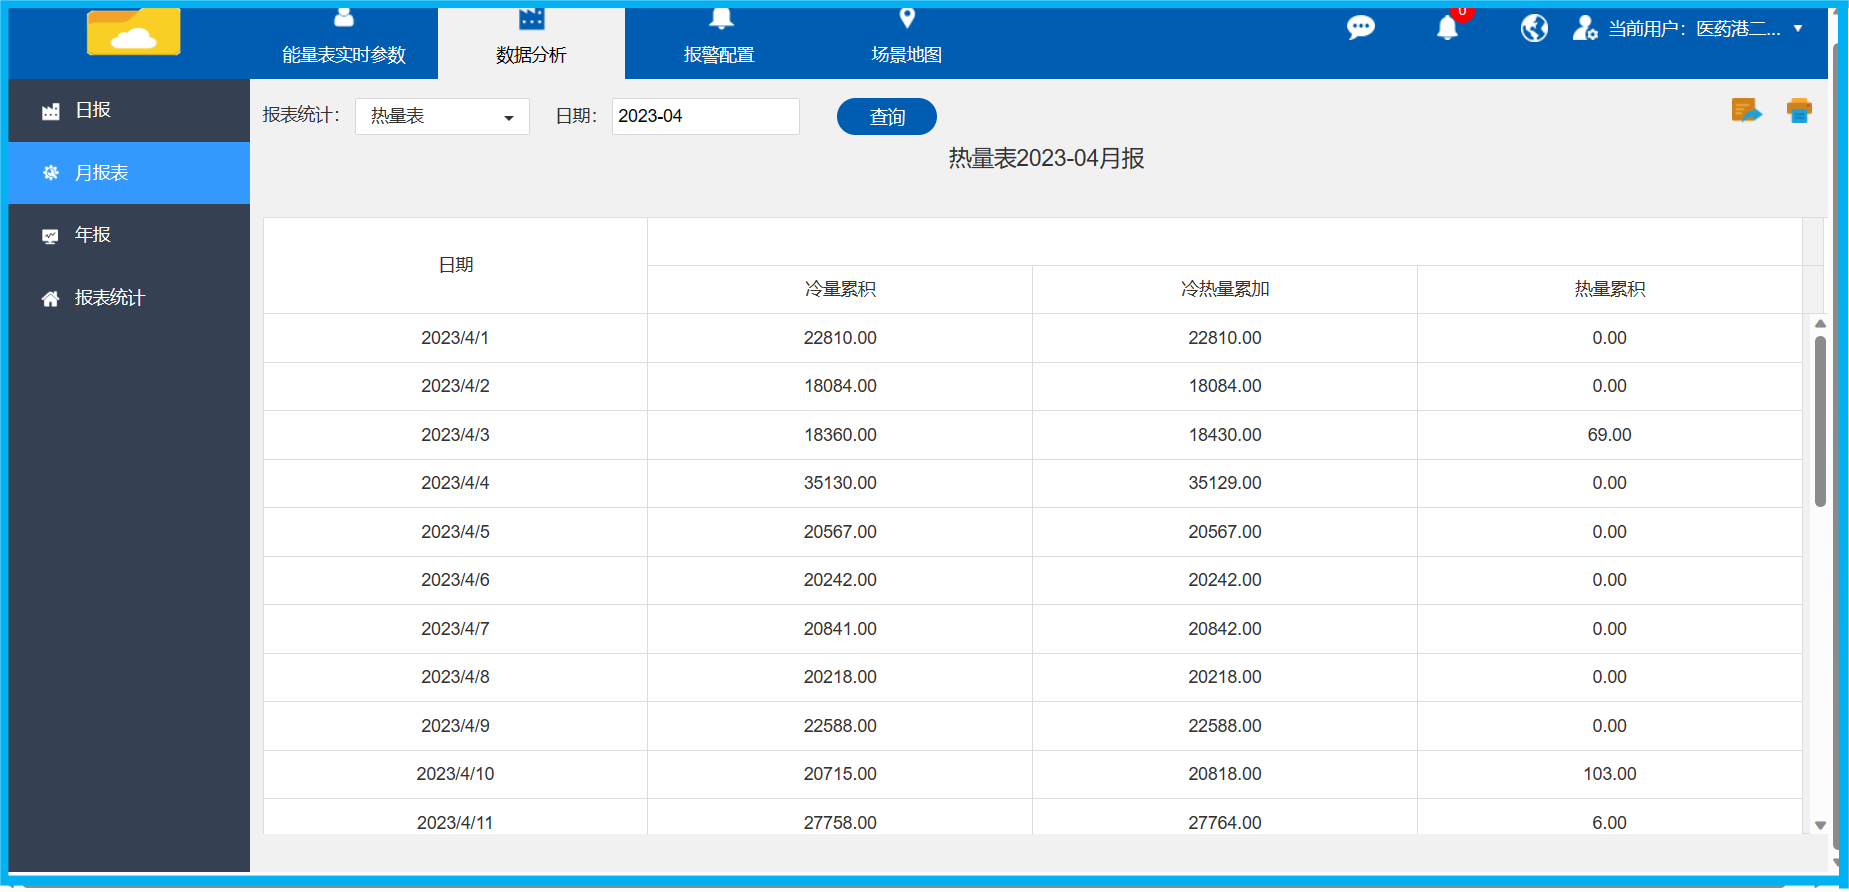
Task: Click the table scrollbar down arrow
Action: tap(1820, 825)
